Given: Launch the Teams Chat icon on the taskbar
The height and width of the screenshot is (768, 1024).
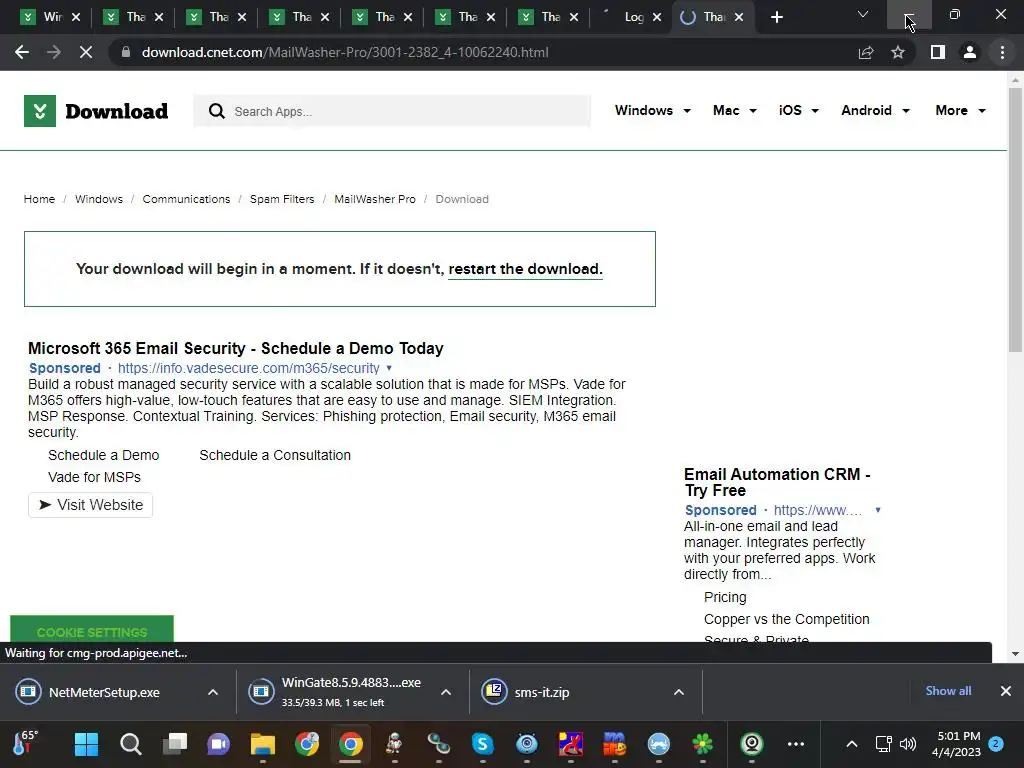Looking at the screenshot, I should 219,744.
